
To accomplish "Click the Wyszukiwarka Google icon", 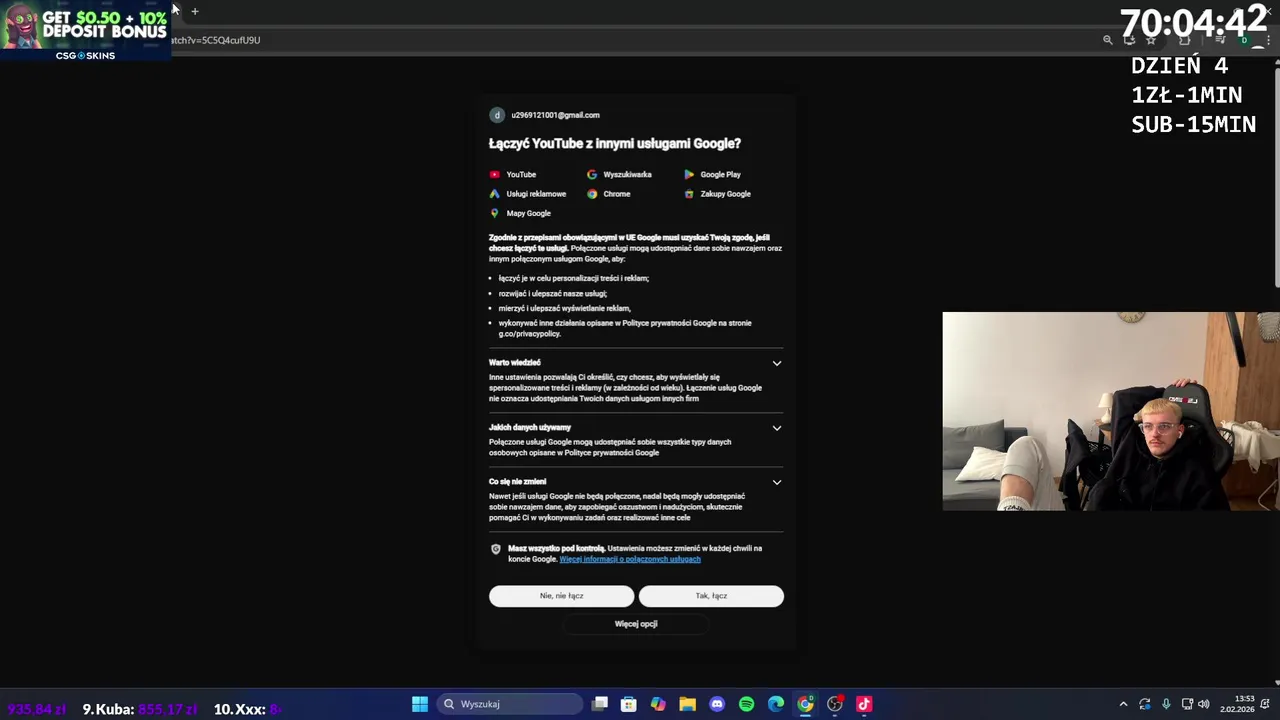I will 592,174.
